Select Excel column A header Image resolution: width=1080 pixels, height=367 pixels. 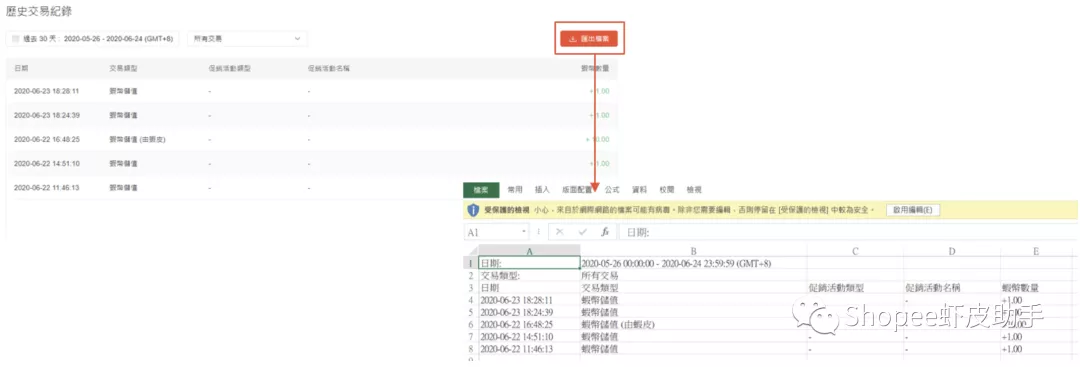click(x=529, y=251)
